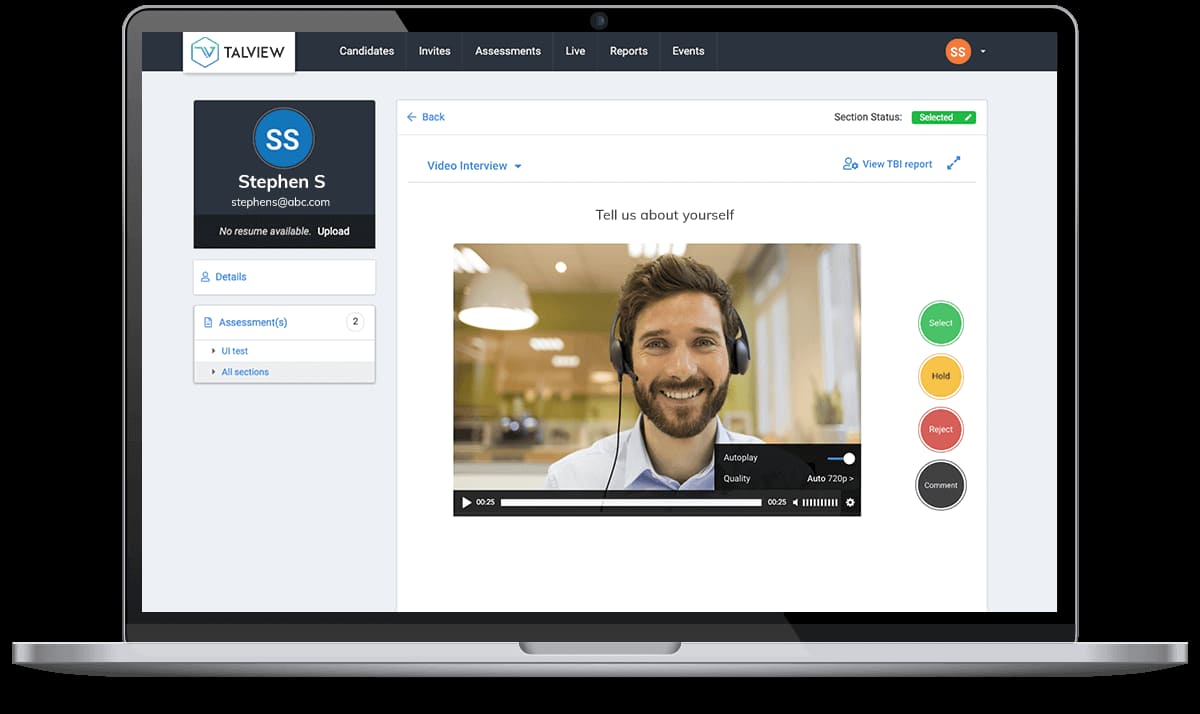
Task: Click the yellow Hold decision icon
Action: point(940,376)
